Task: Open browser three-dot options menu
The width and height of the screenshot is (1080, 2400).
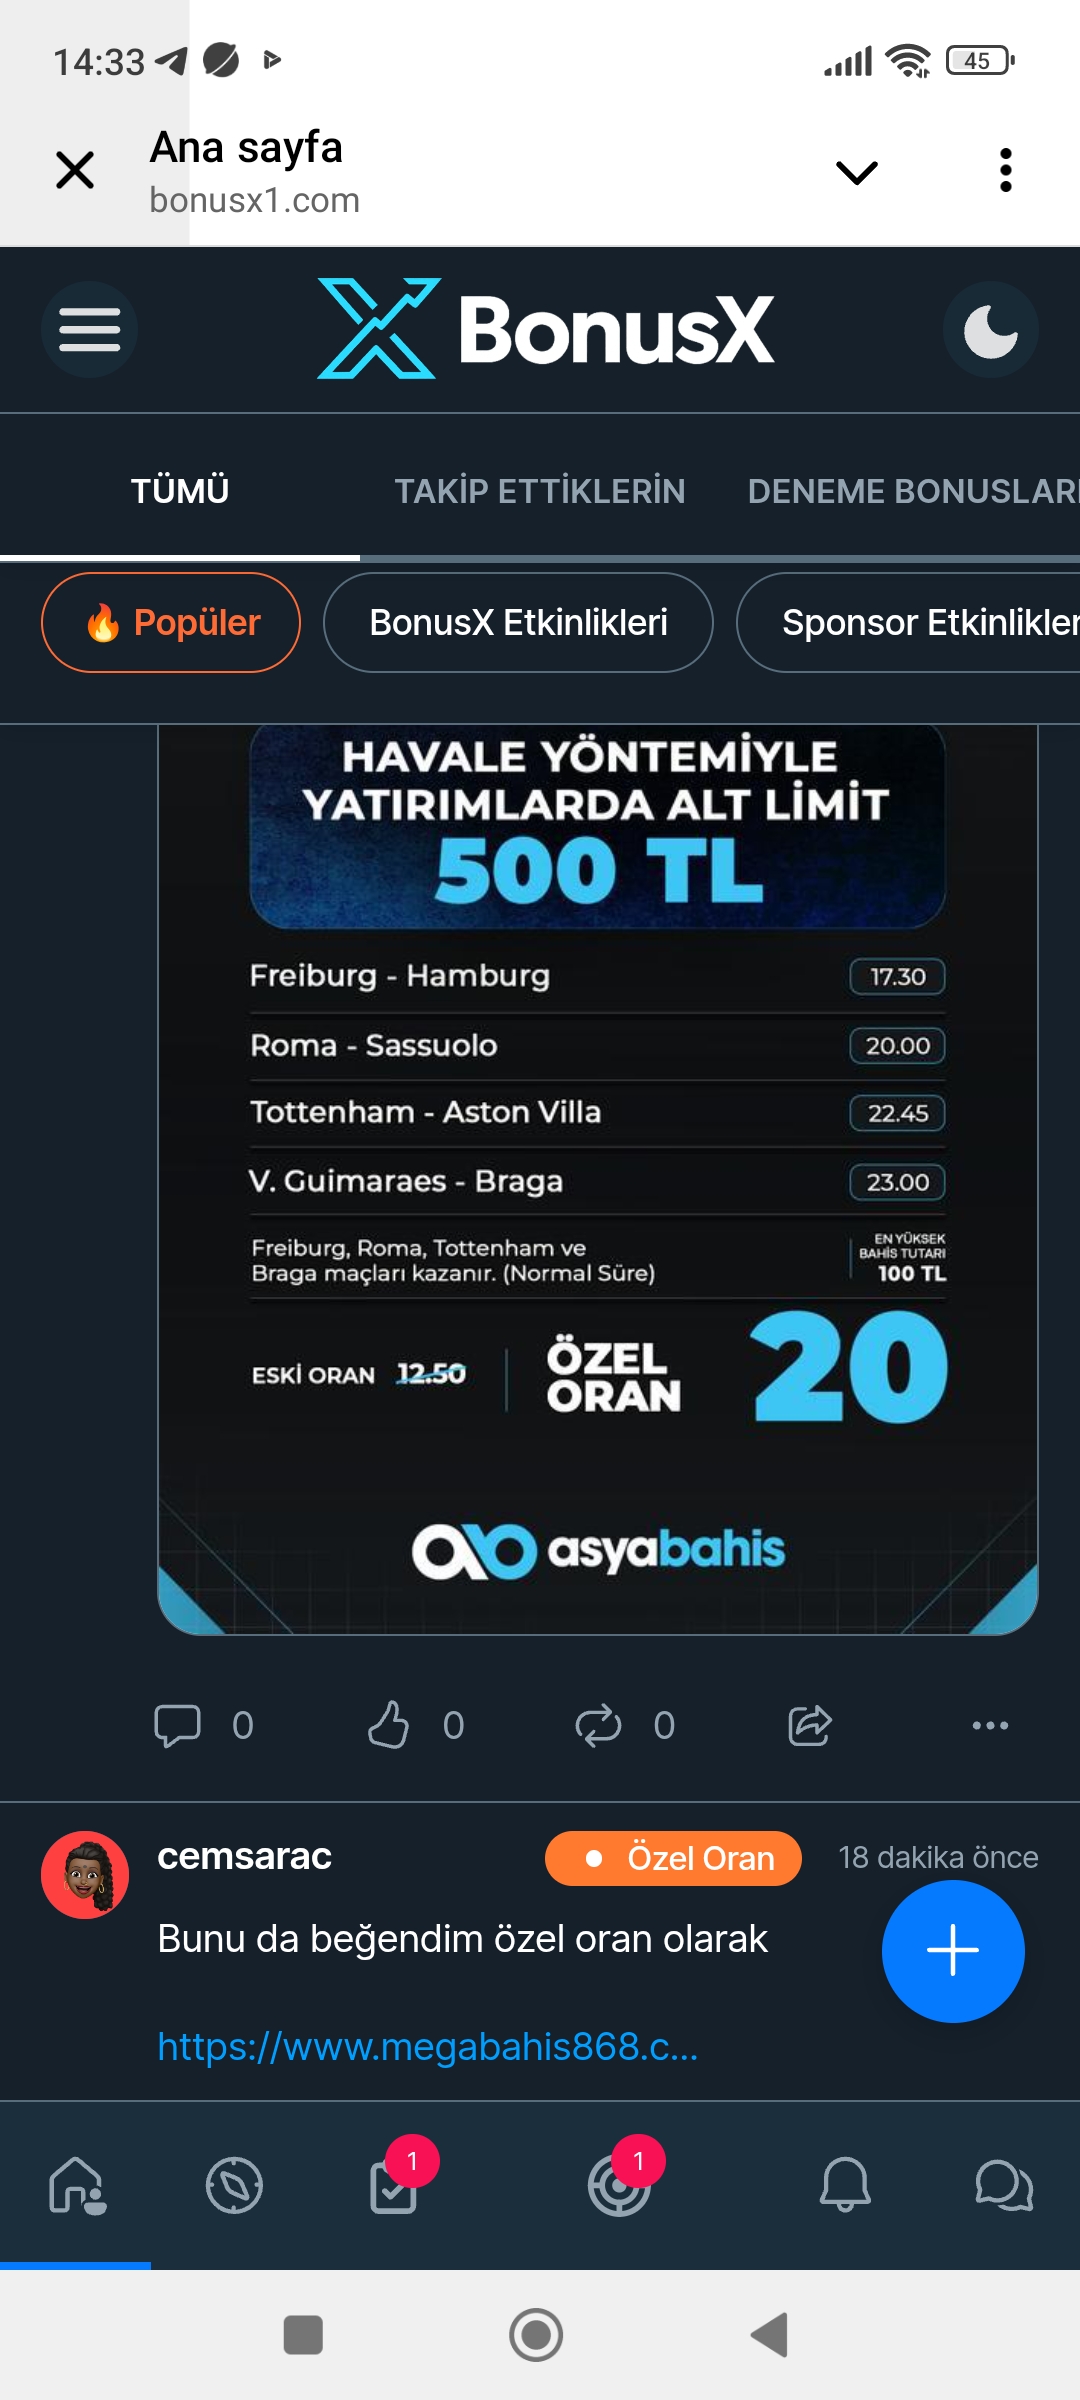Action: coord(1005,170)
